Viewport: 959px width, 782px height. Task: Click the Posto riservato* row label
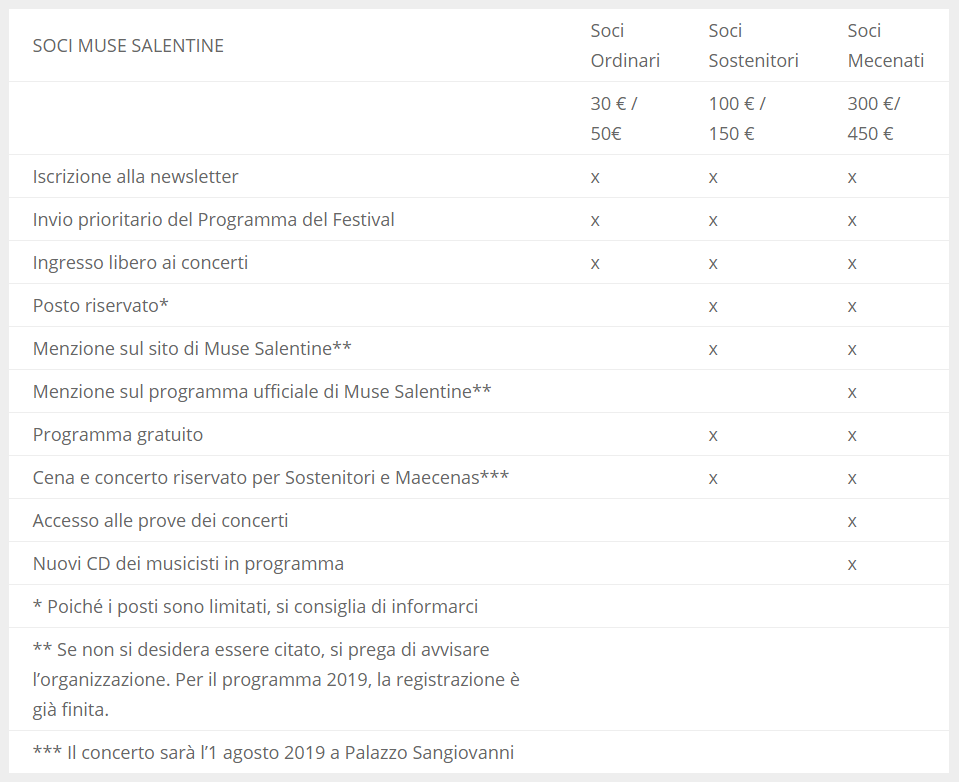point(100,306)
